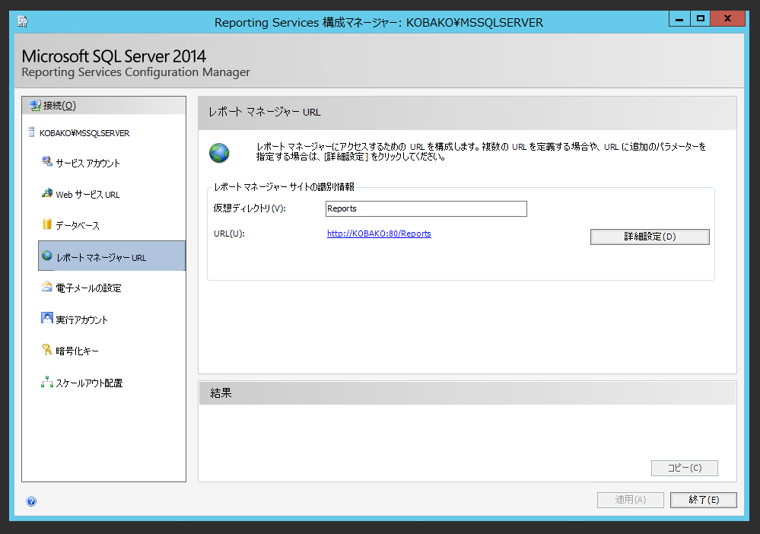Open the スケールアウト配置 page

(x=89, y=383)
